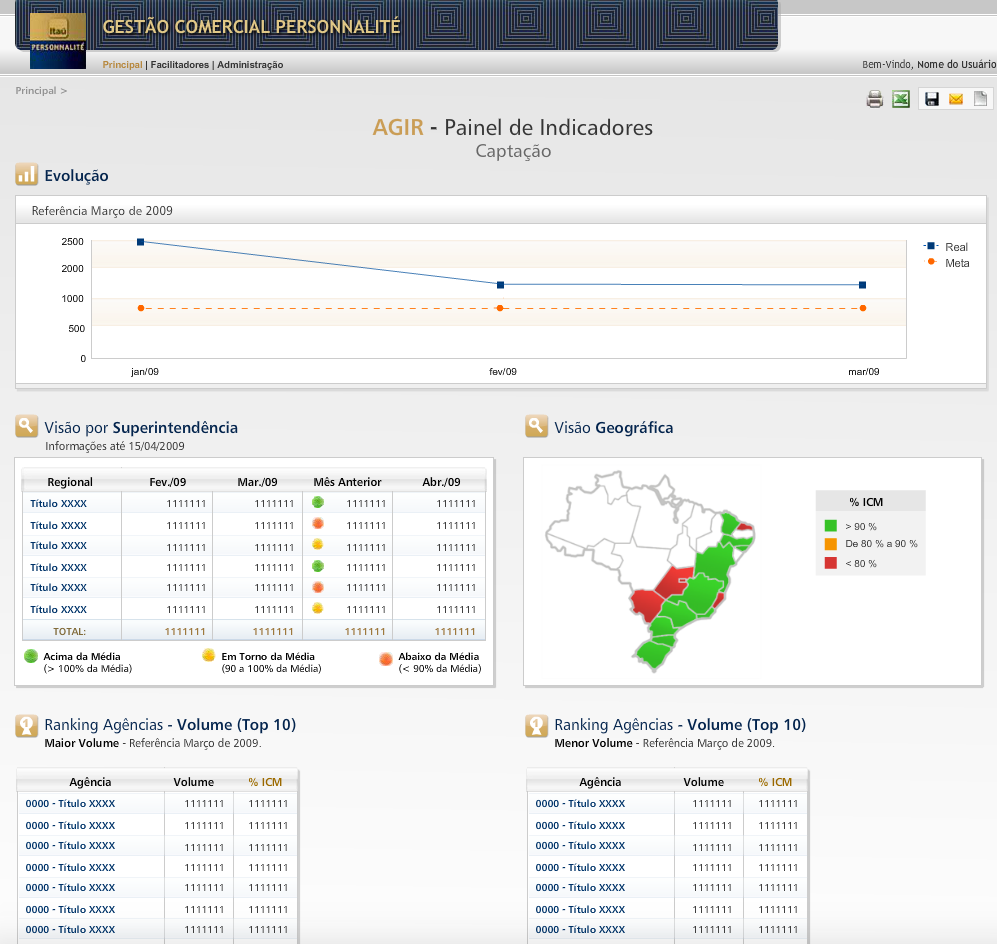The image size is (997, 944).
Task: Click the % ICM map legend title
Action: click(866, 502)
